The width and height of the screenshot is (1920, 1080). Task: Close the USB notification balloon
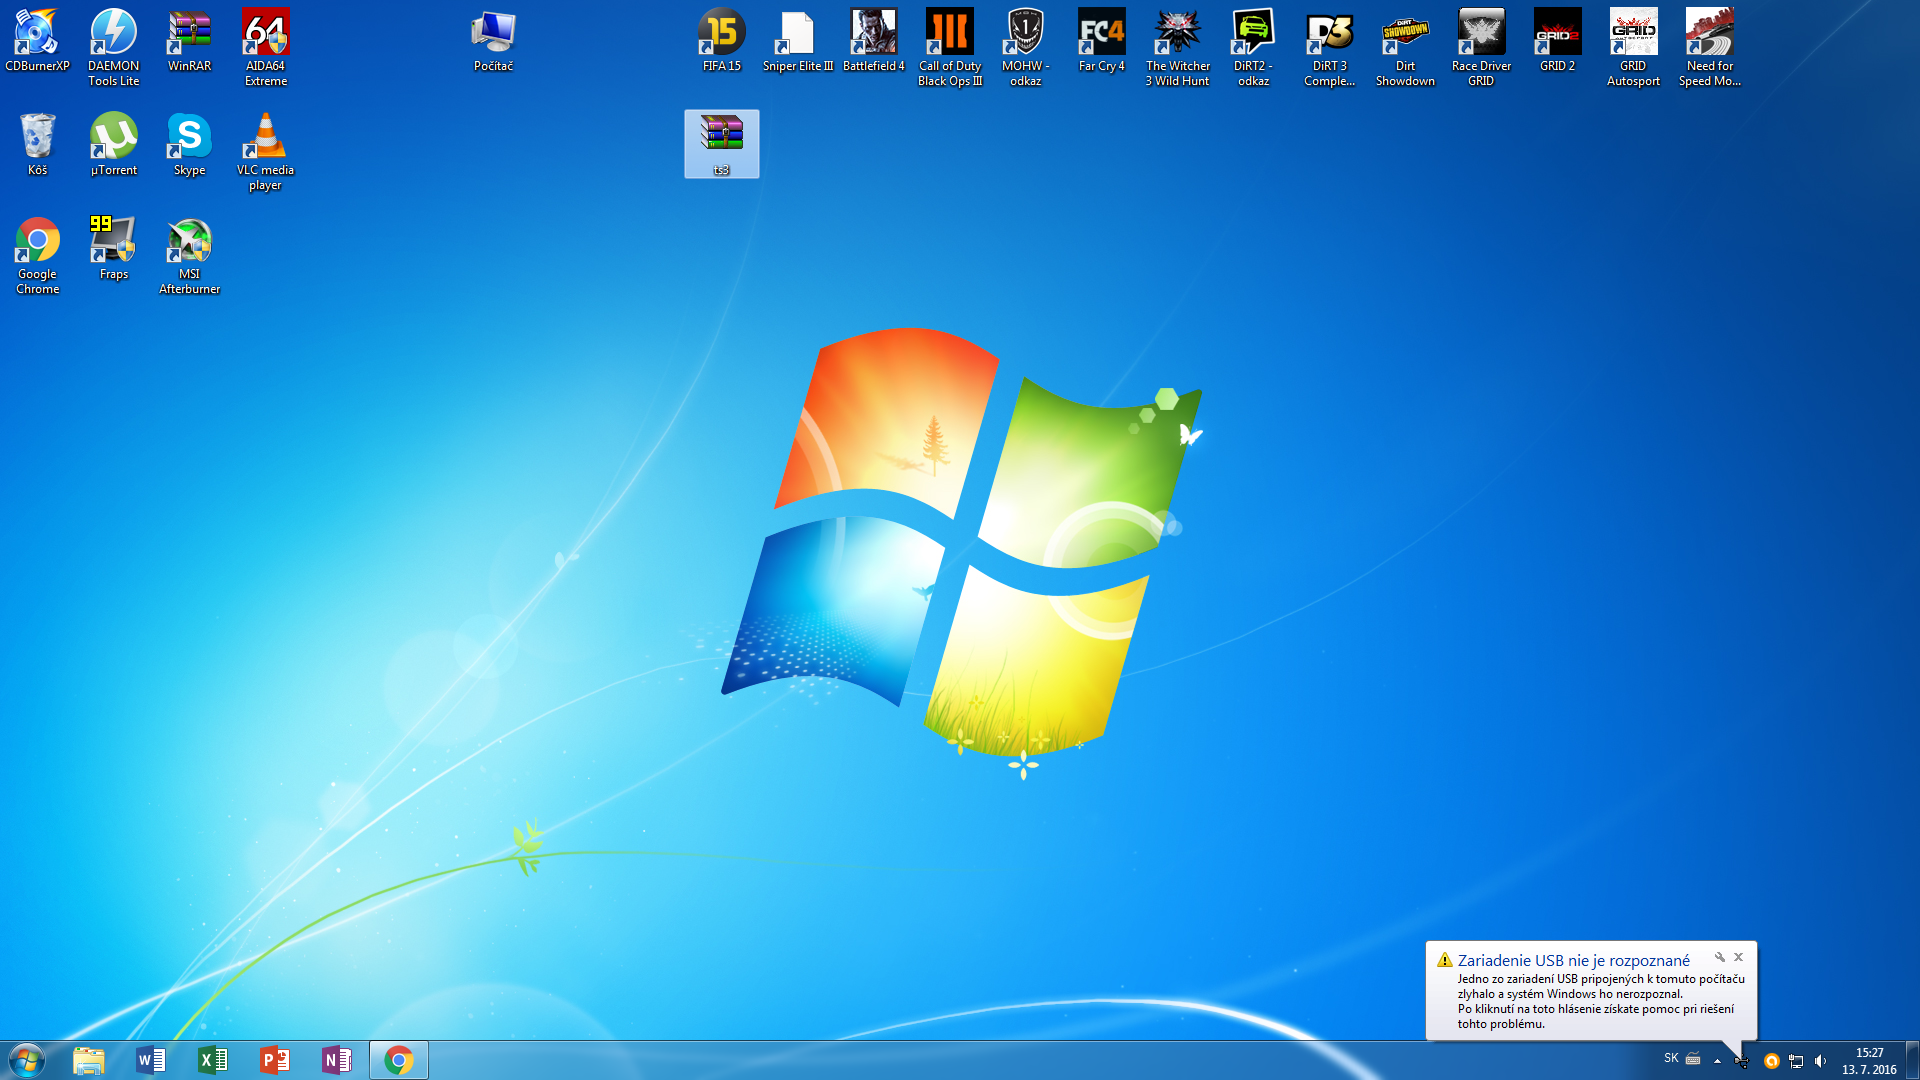(x=1738, y=957)
